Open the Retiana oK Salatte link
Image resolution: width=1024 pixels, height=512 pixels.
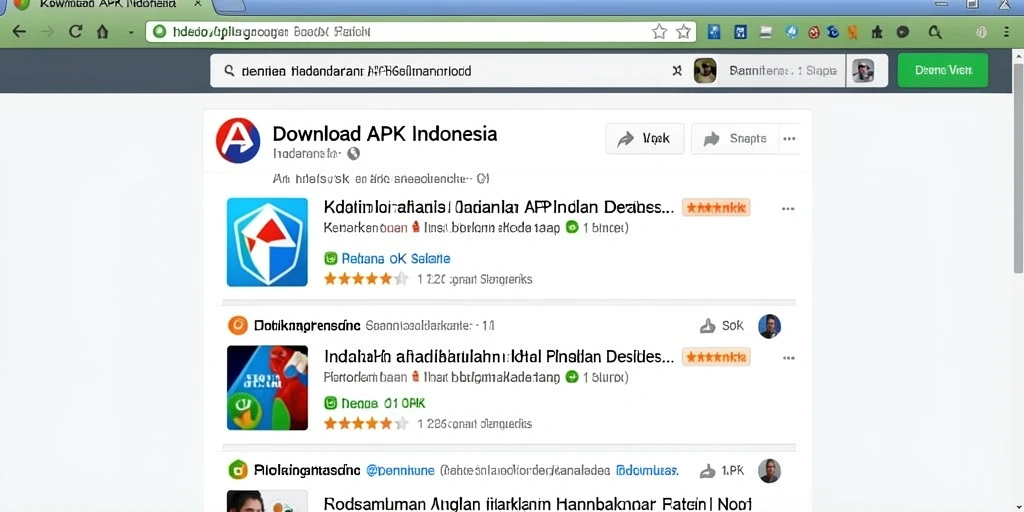[396, 259]
